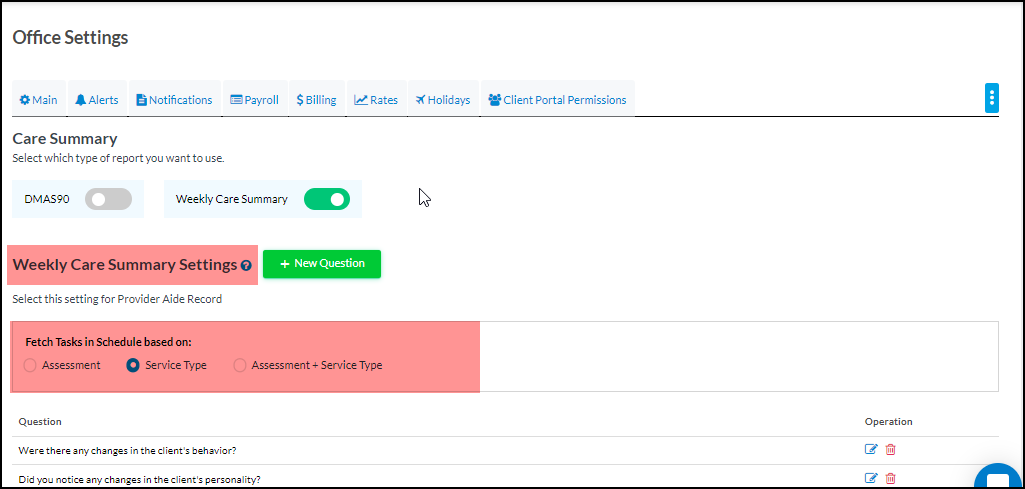The image size is (1025, 489).
Task: Open the chat widget bubble
Action: tap(1000, 478)
